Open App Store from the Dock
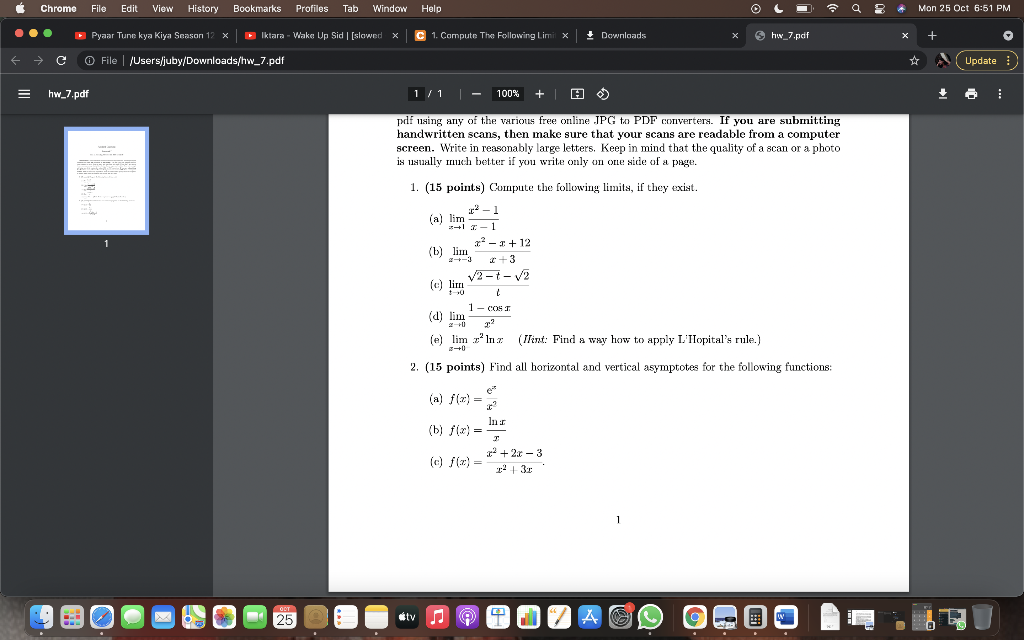This screenshot has height=640, width=1024. [x=590, y=616]
